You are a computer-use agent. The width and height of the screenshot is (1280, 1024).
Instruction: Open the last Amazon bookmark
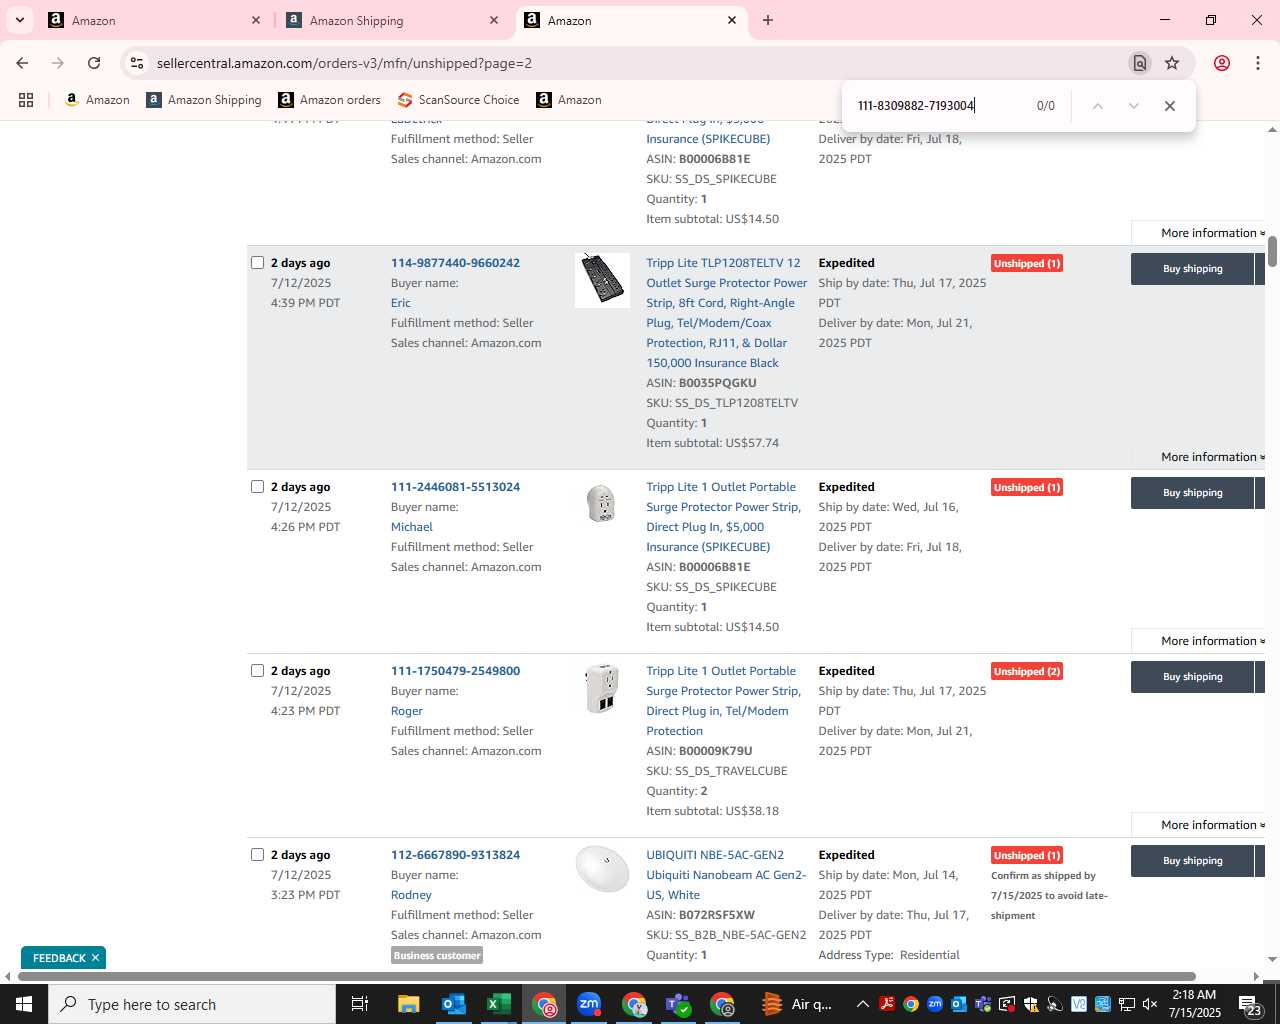(568, 100)
